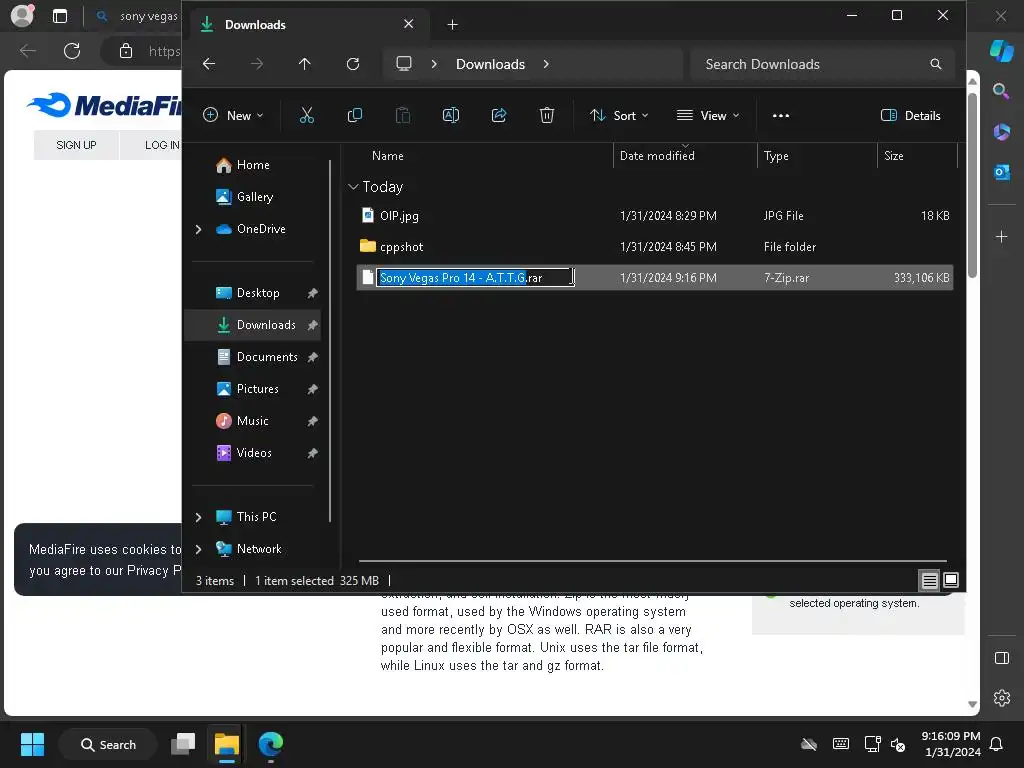Refresh the Downloads folder

pos(353,64)
